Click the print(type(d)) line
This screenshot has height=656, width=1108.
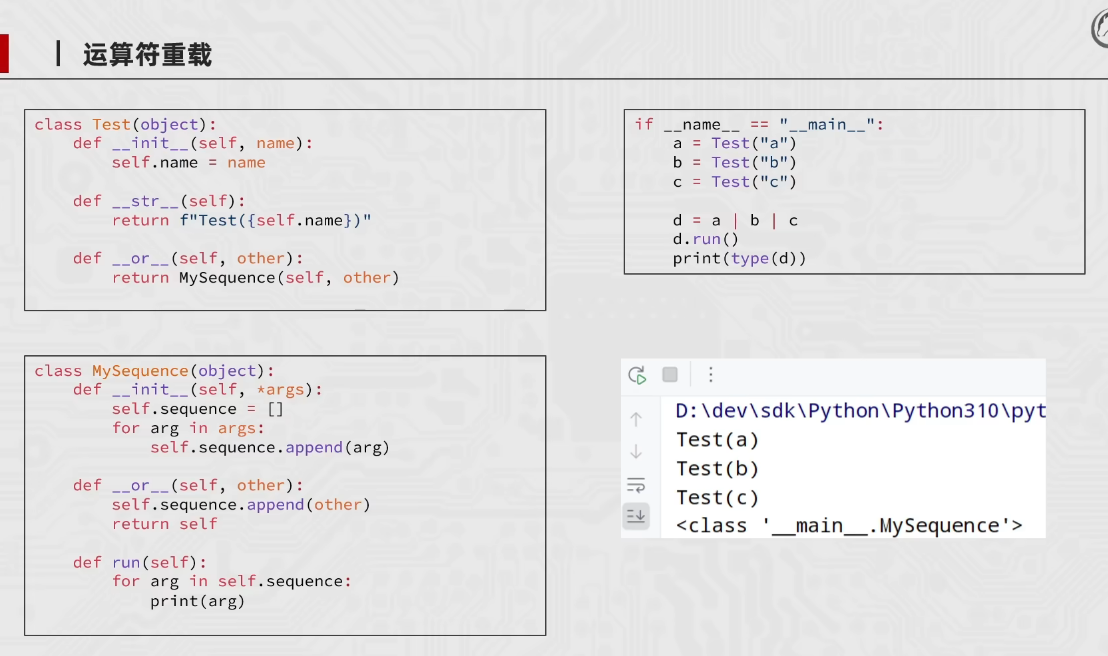(x=739, y=259)
